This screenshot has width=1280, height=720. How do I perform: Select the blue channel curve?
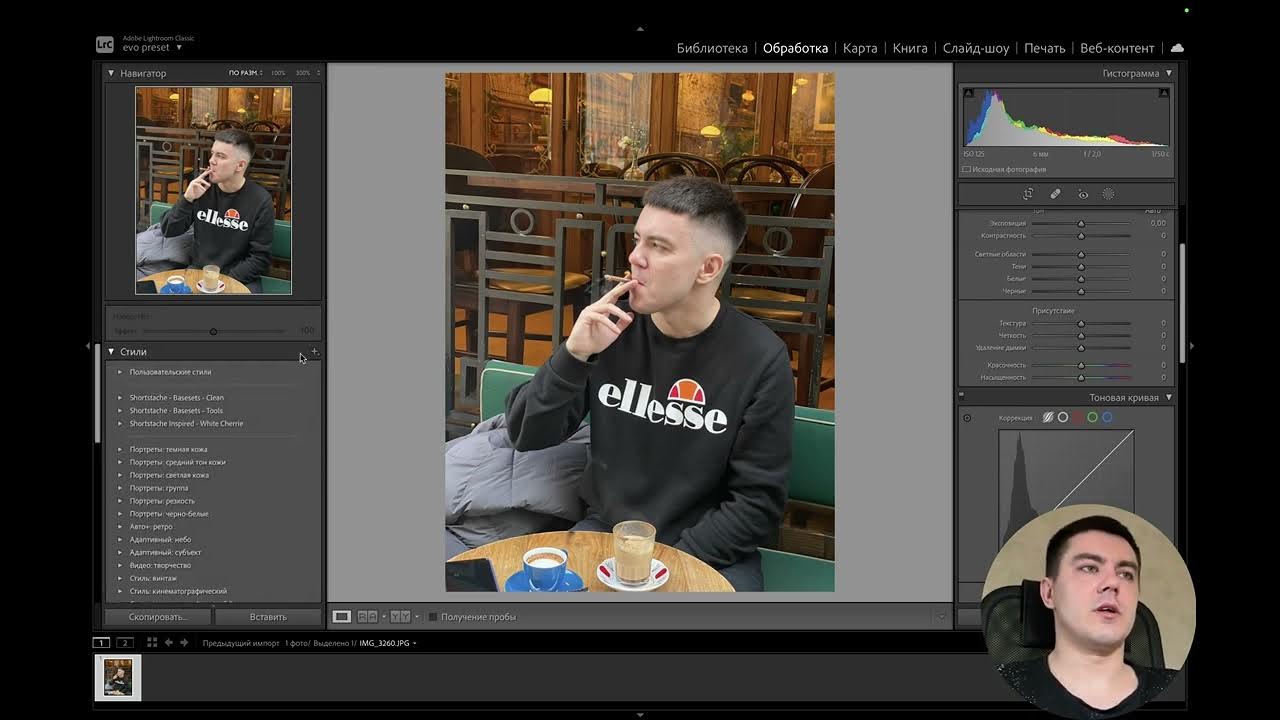click(x=1107, y=417)
